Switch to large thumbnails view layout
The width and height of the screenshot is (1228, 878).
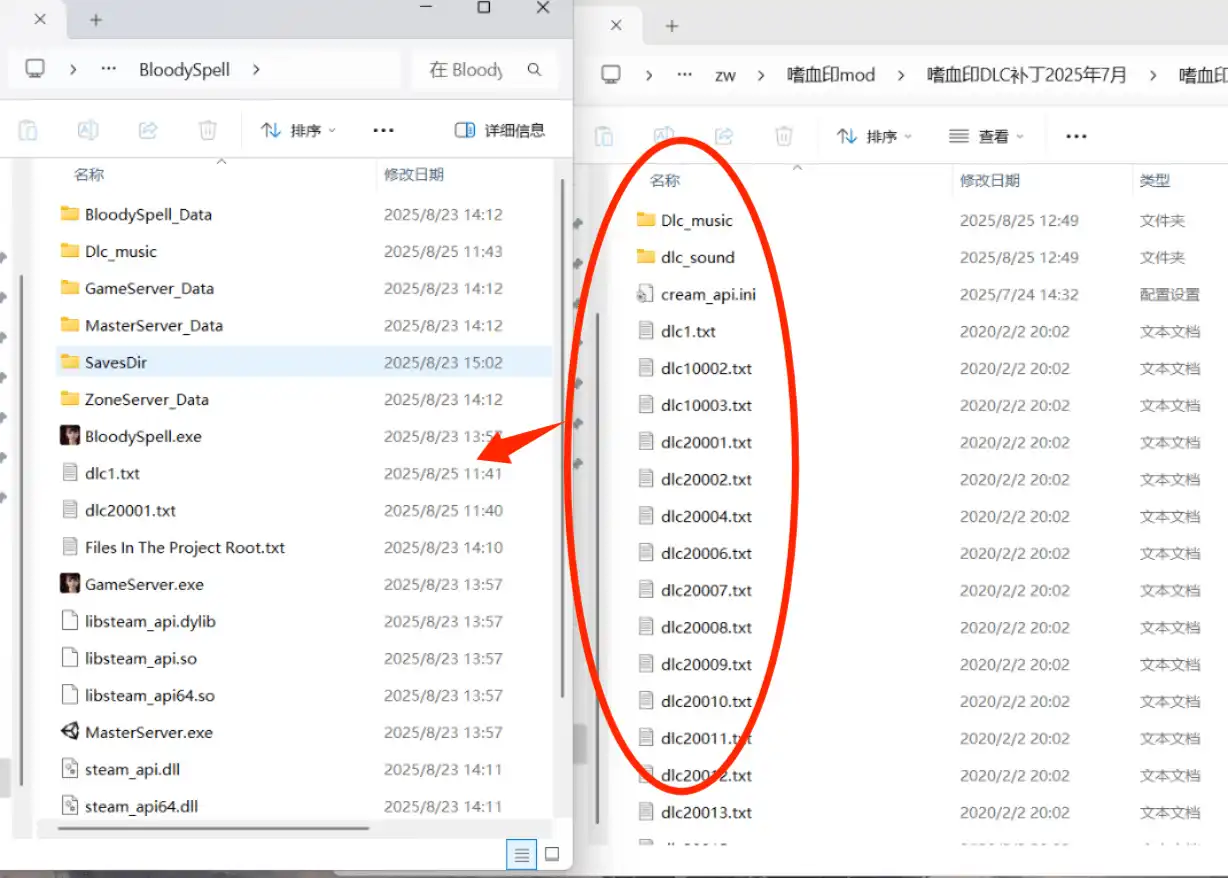coord(551,855)
